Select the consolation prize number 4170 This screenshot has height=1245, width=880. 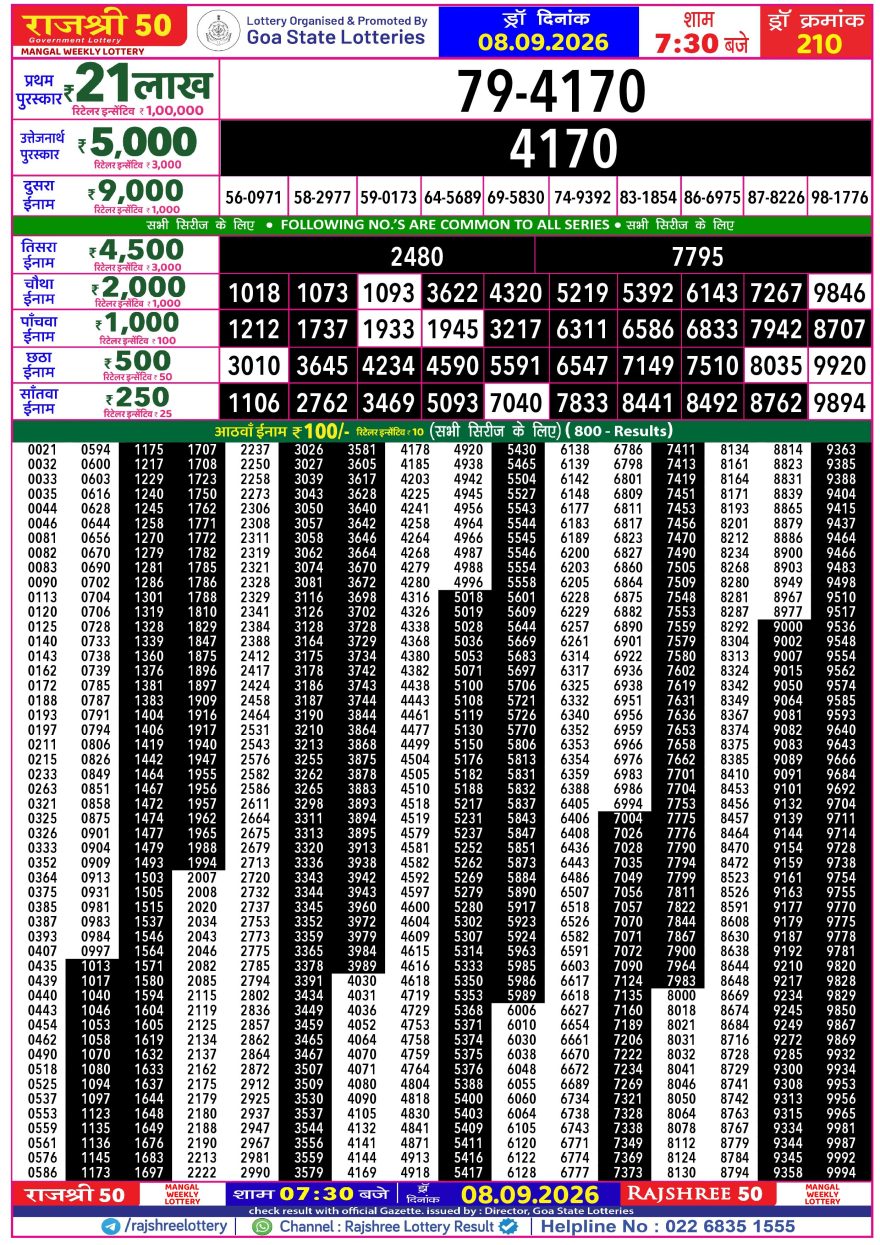point(552,149)
